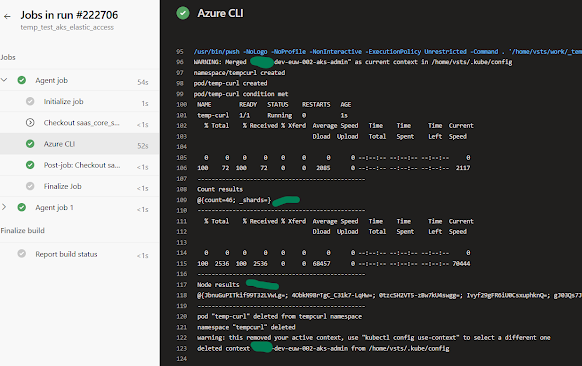Viewport: 582px width, 366px height.
Task: Go back using the left arrow icon
Action: click(x=7, y=16)
